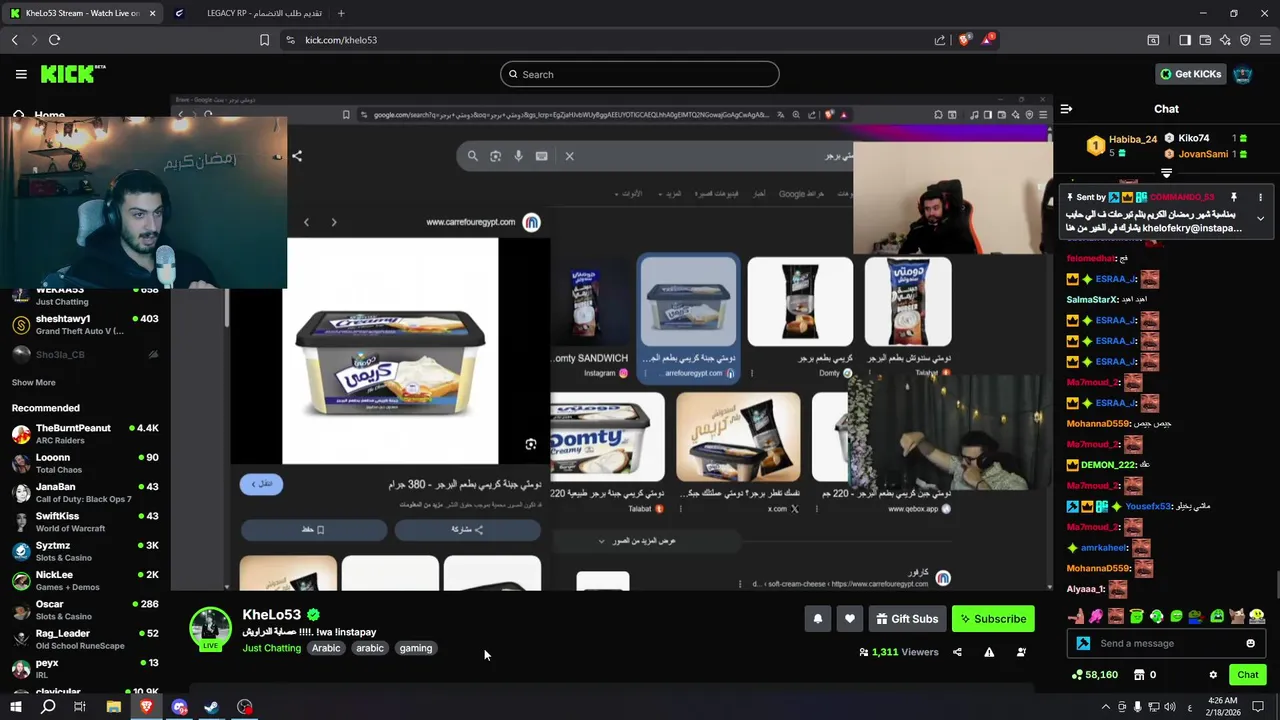Screen dimensions: 1280x720
Task: Open sheshtawy1 followed channel
Action: 84,324
